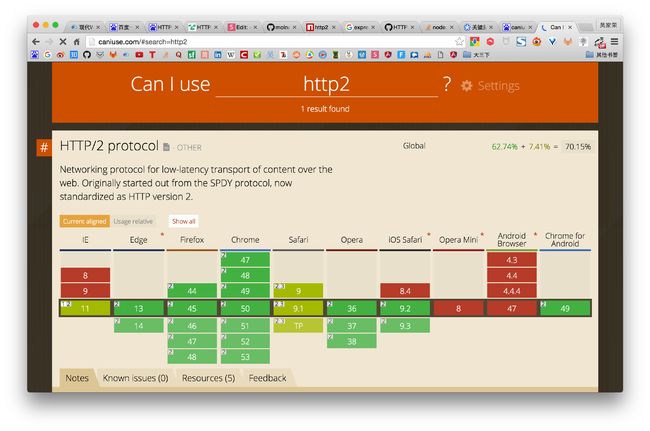Screen dimensions: 650x431
Task: Switch to the GitHub 'moln' browser tab
Action: (x=281, y=27)
